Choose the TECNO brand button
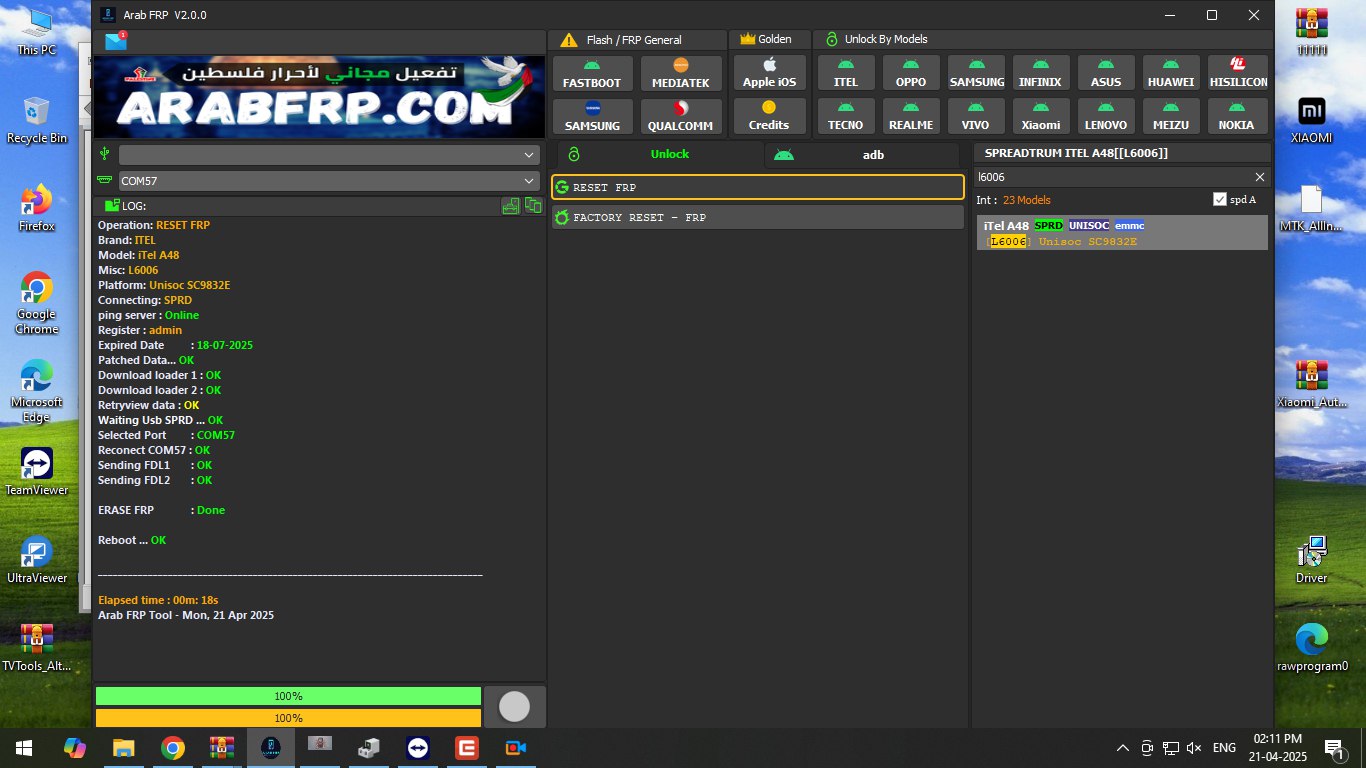The height and width of the screenshot is (768, 1366). click(846, 116)
